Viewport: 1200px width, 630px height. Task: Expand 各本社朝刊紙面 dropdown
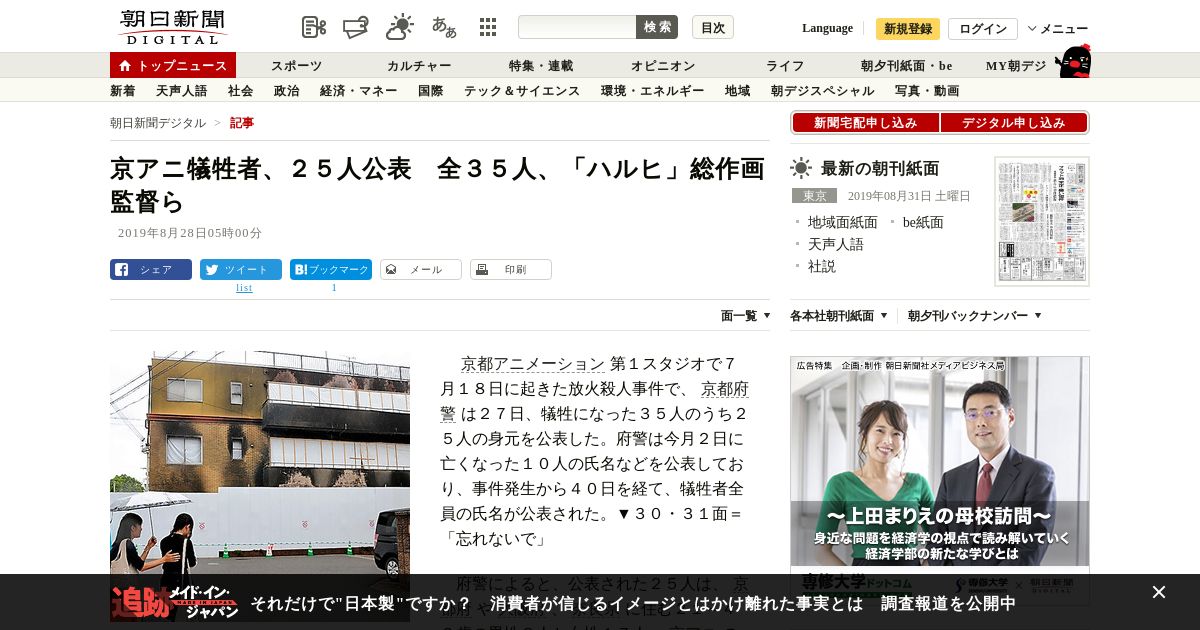pos(839,316)
